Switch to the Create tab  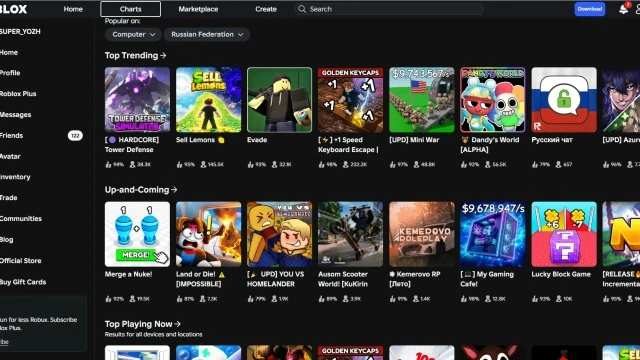coord(266,9)
